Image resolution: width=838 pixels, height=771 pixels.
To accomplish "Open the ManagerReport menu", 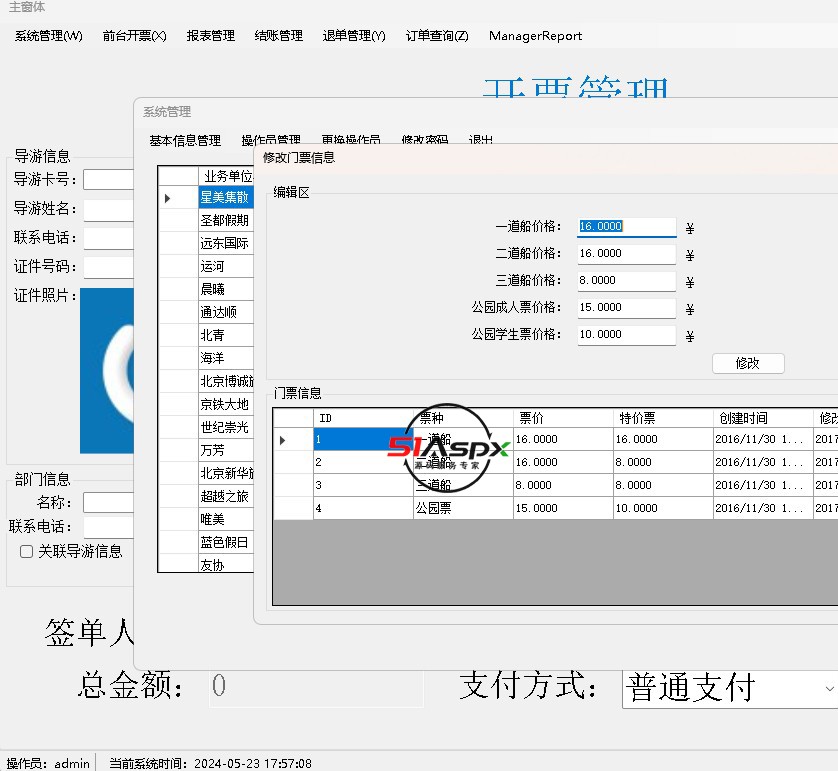I will point(535,36).
